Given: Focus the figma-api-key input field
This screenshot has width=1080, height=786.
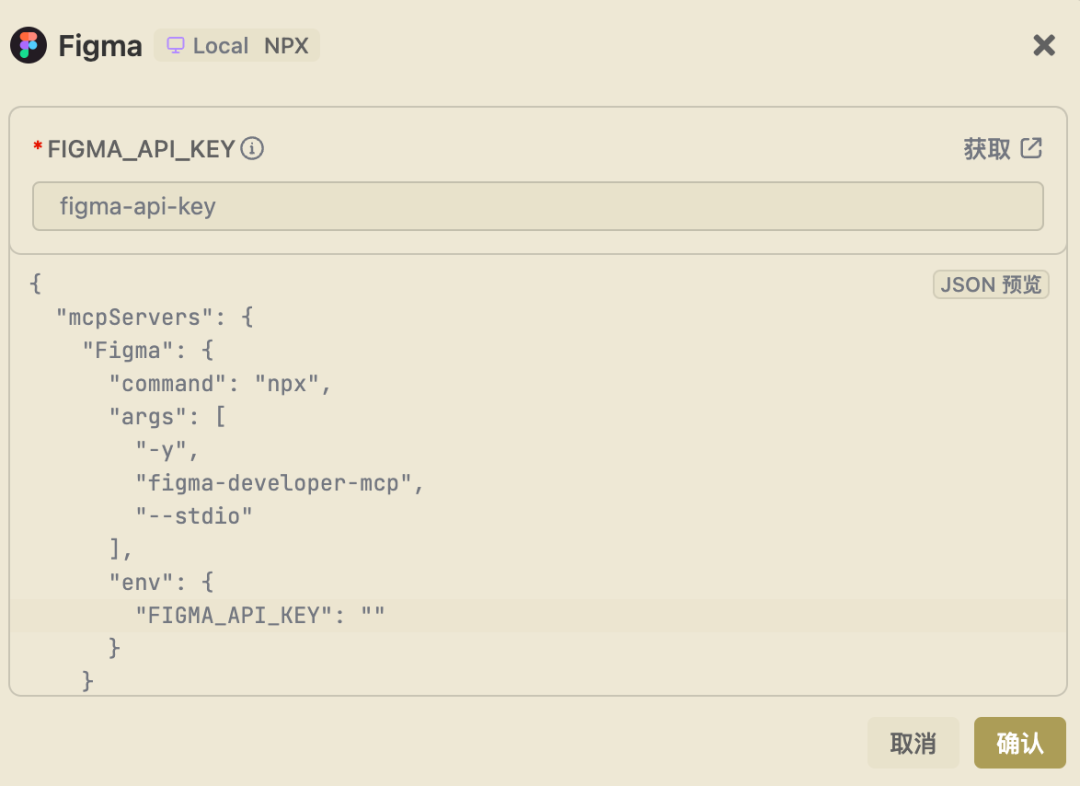Looking at the screenshot, I should pos(538,207).
